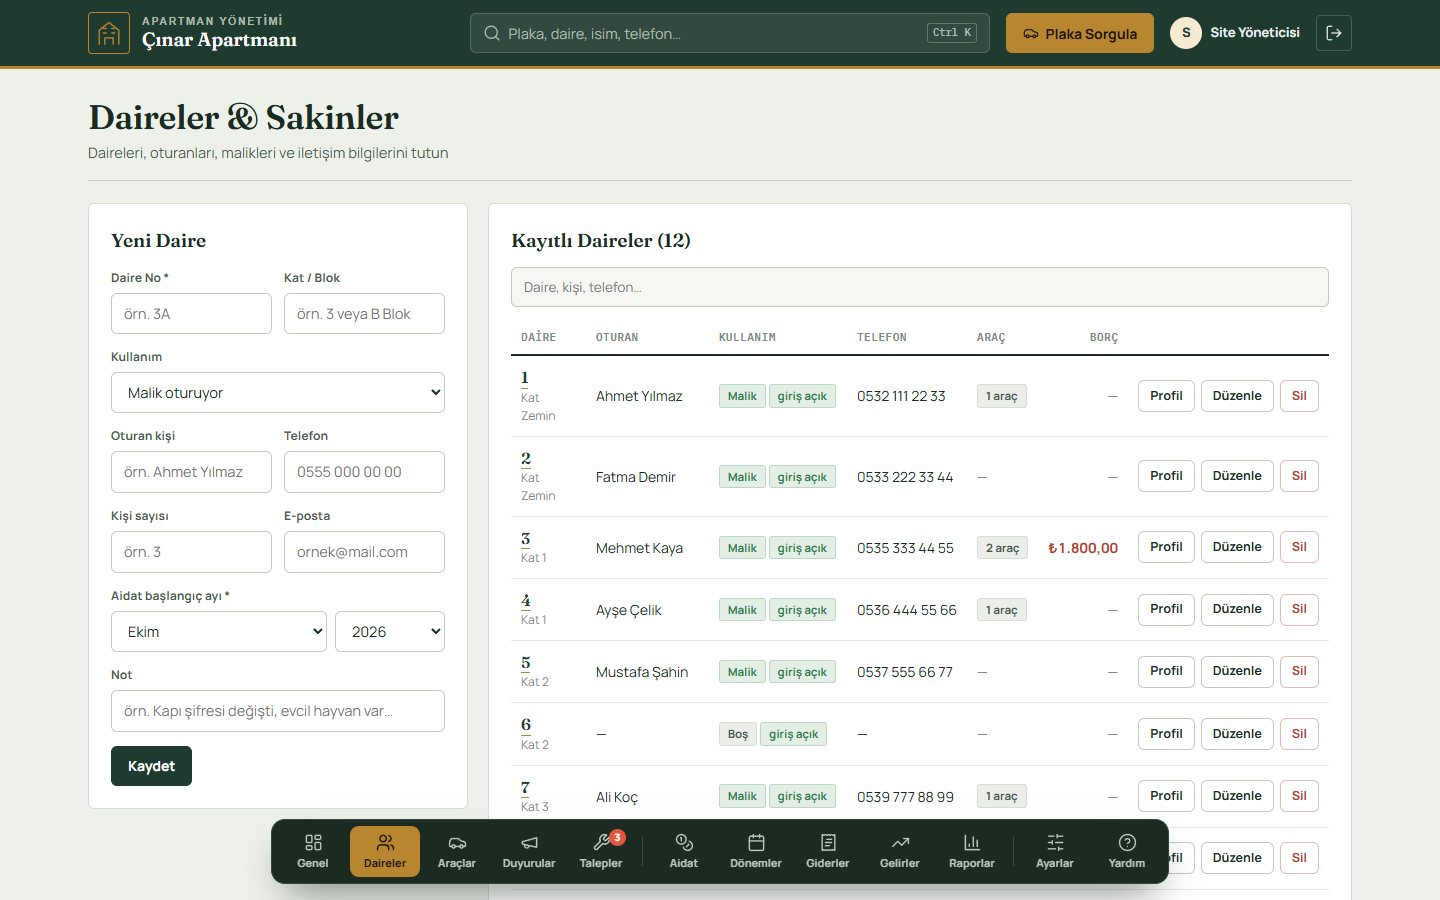
Task: Click the Telefon input field
Action: (x=364, y=472)
